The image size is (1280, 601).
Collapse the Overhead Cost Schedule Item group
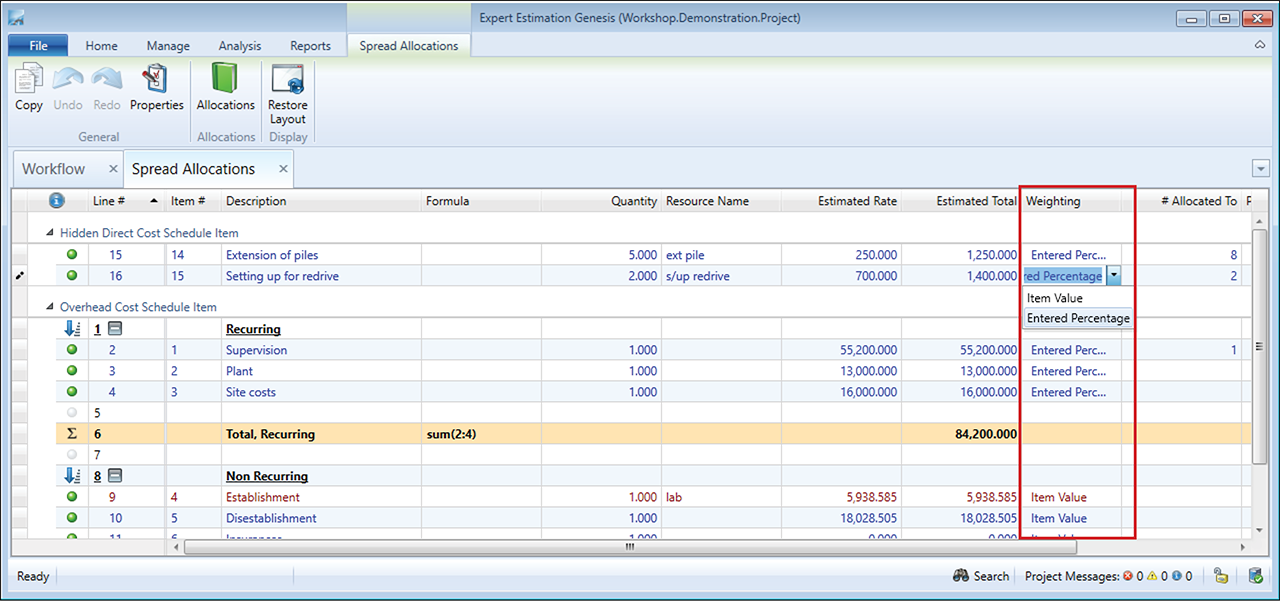click(51, 307)
